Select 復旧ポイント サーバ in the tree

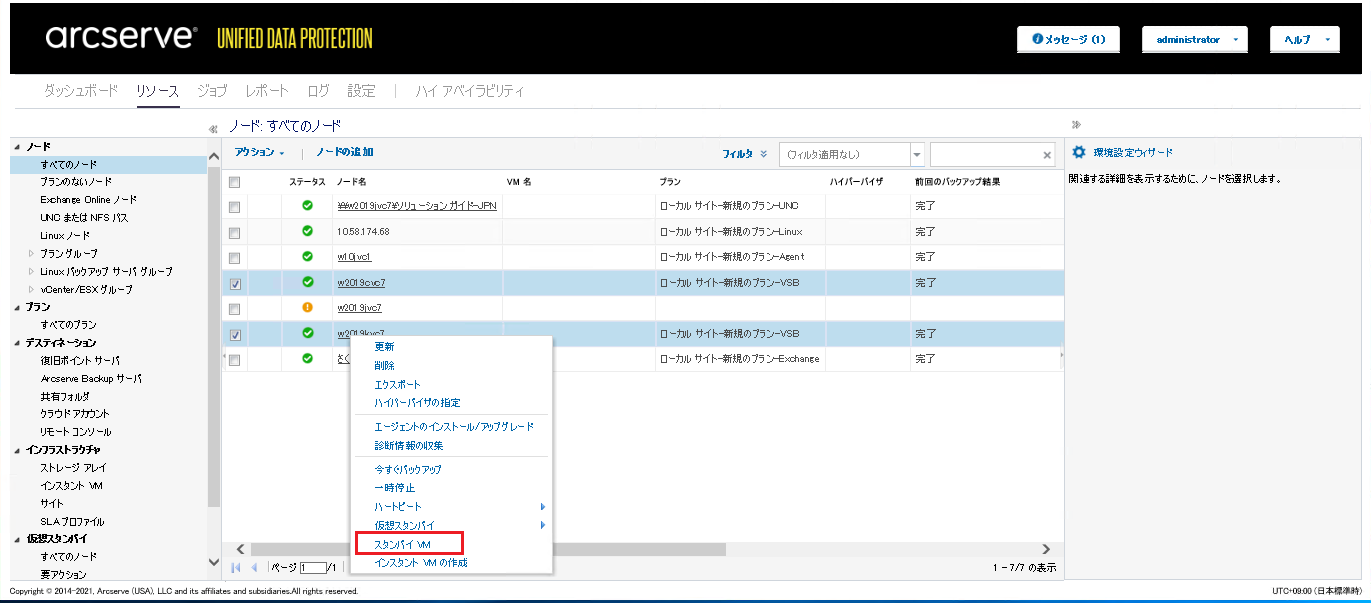point(80,361)
